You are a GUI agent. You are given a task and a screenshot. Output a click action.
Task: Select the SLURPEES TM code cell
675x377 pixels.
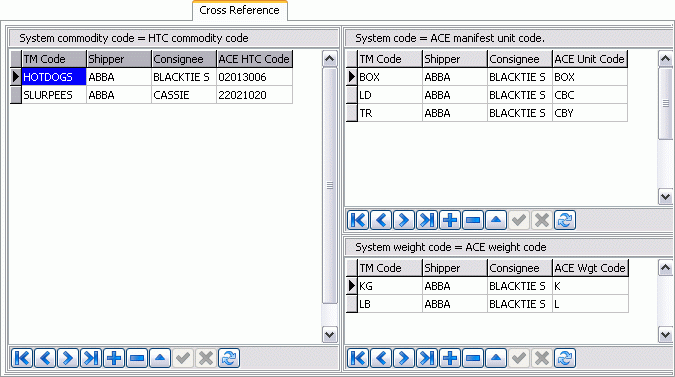click(x=54, y=95)
